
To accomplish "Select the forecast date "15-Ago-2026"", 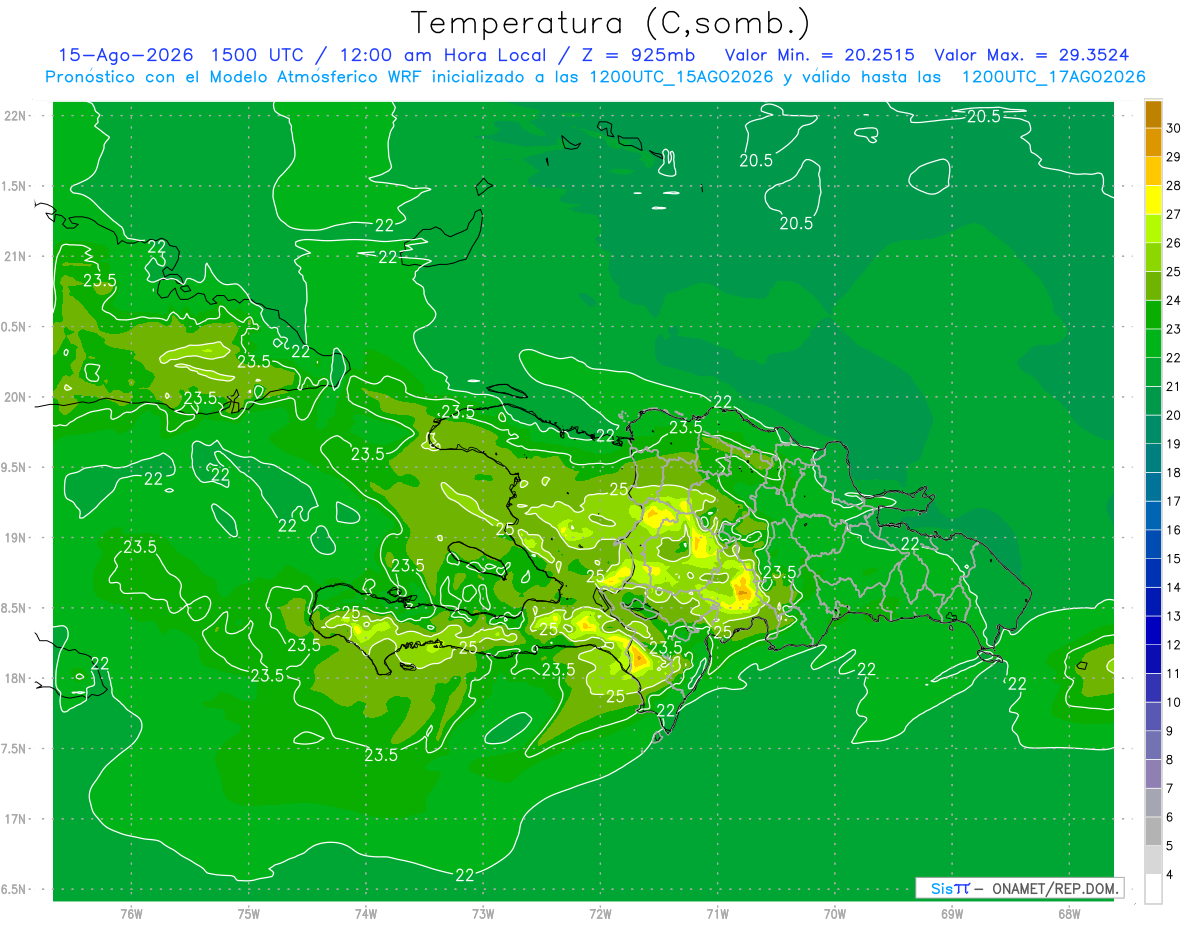I will (125, 55).
